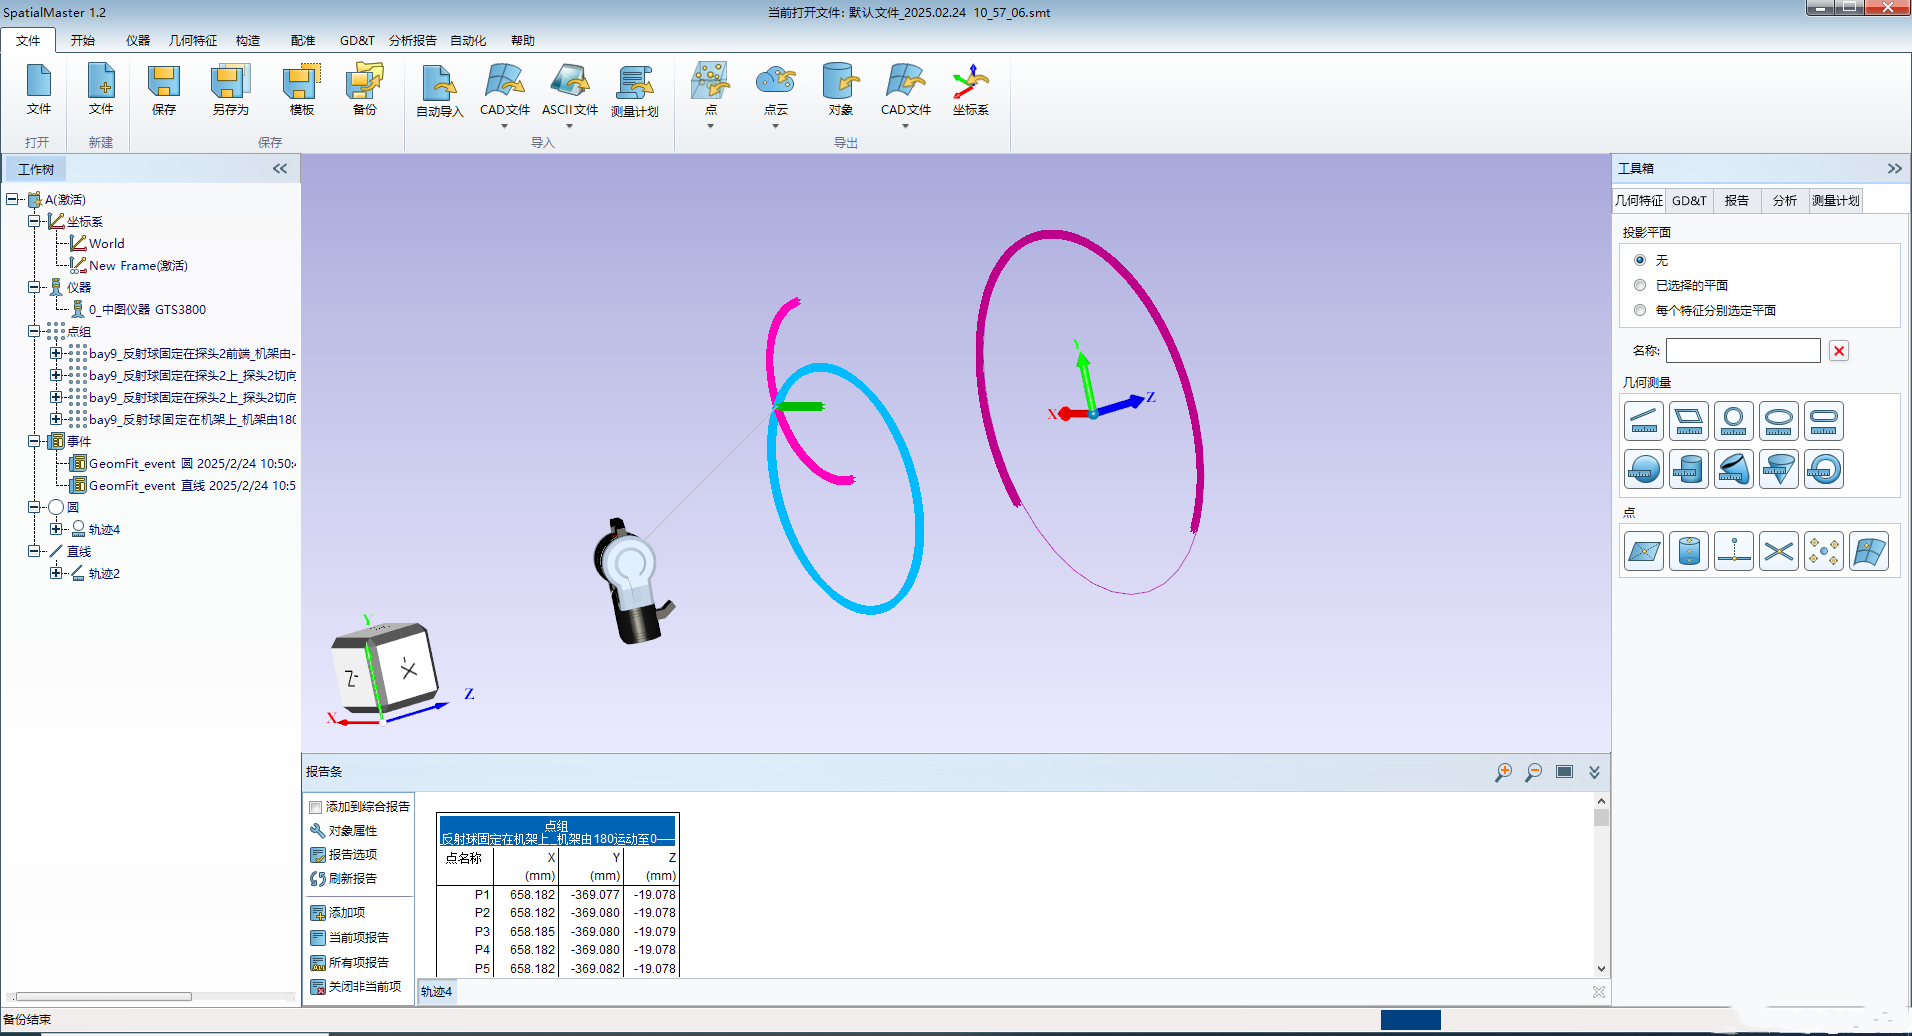Viewport: 1912px width, 1036px height.
Task: Select the circle measurement tool in the toolbox
Action: pos(1733,421)
